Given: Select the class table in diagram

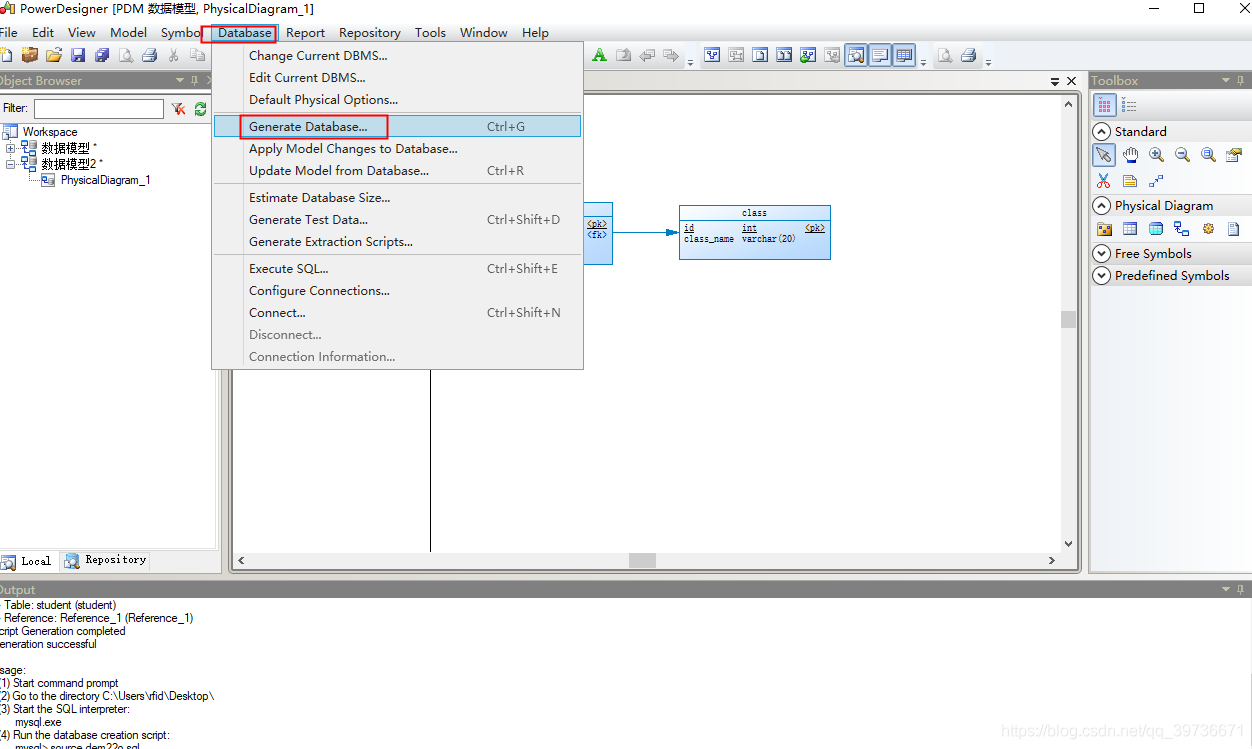Looking at the screenshot, I should (x=755, y=232).
